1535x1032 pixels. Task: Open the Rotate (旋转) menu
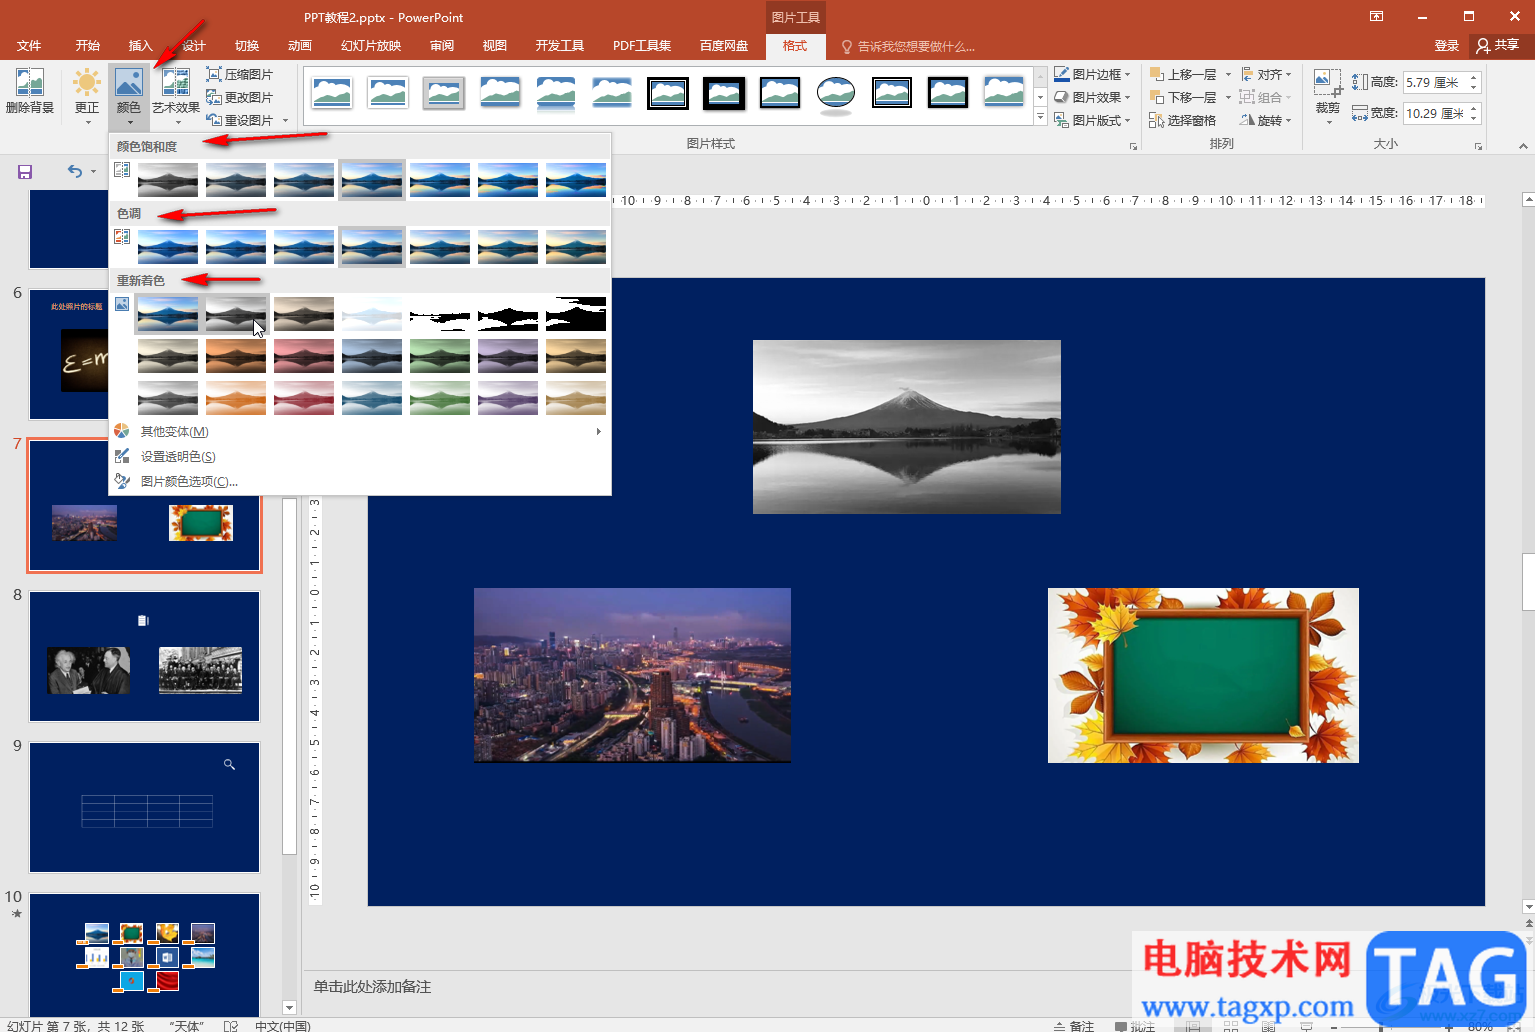1266,120
